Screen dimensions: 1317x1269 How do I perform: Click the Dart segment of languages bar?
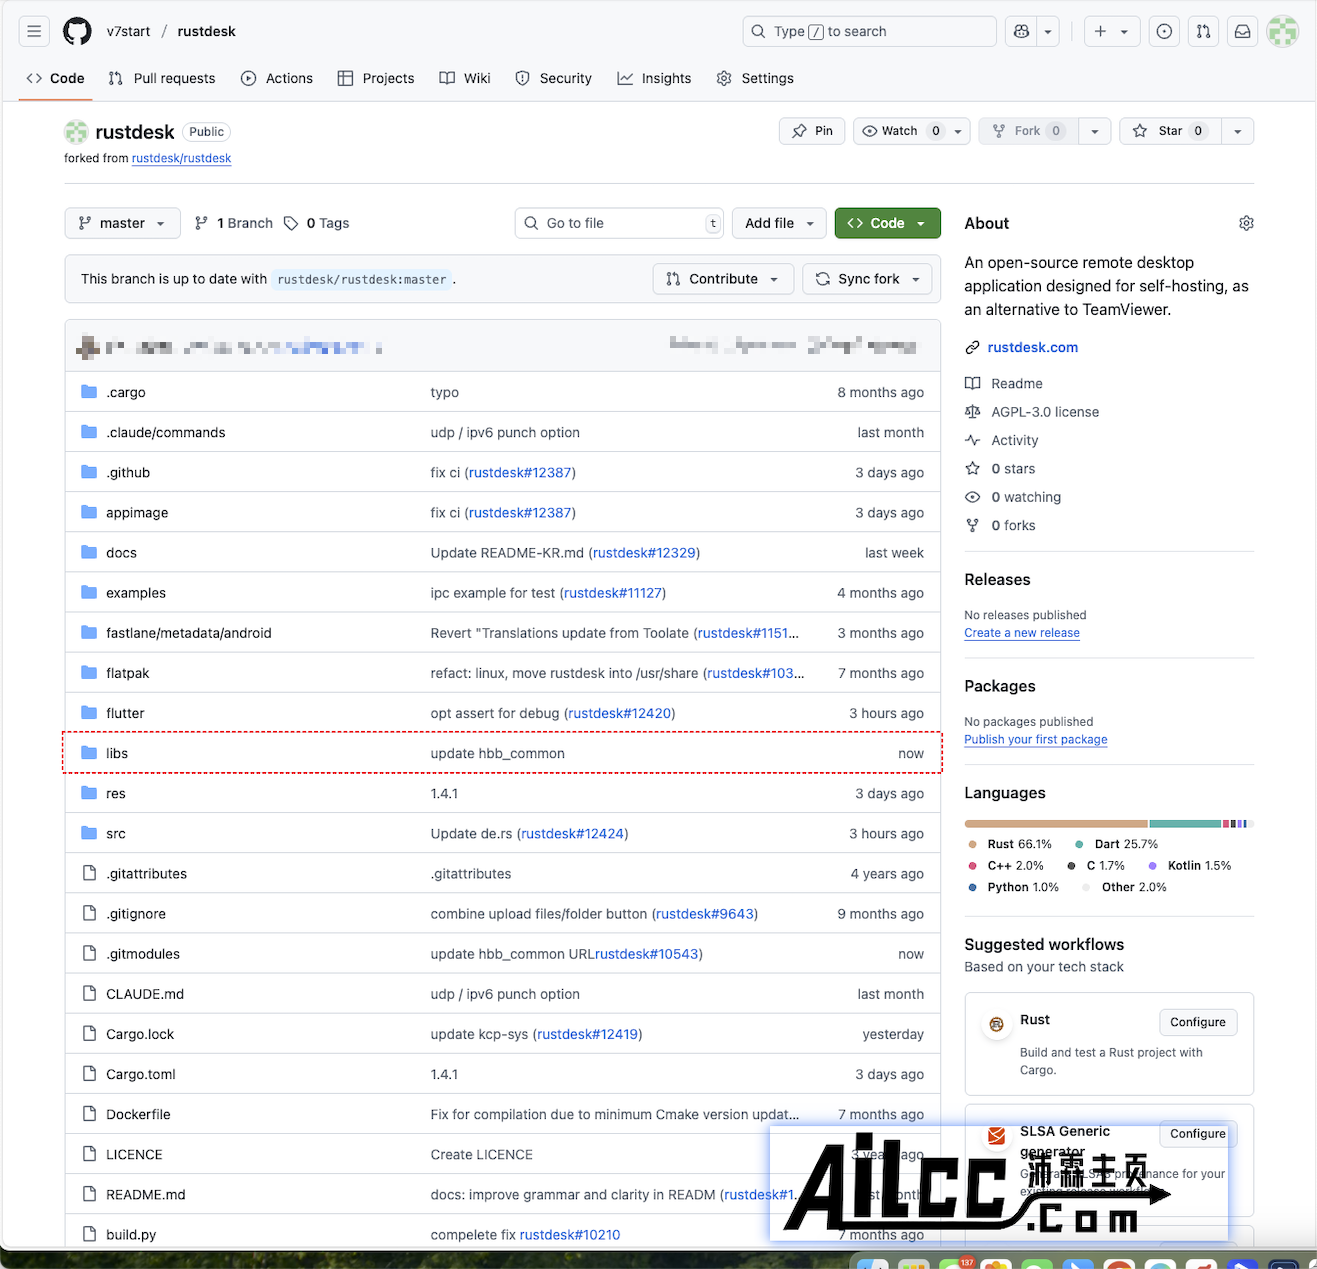(x=1185, y=824)
